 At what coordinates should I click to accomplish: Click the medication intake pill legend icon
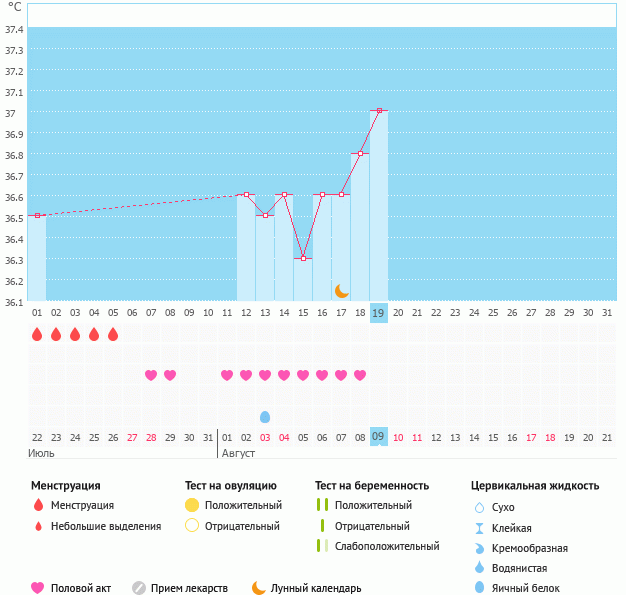tap(139, 588)
